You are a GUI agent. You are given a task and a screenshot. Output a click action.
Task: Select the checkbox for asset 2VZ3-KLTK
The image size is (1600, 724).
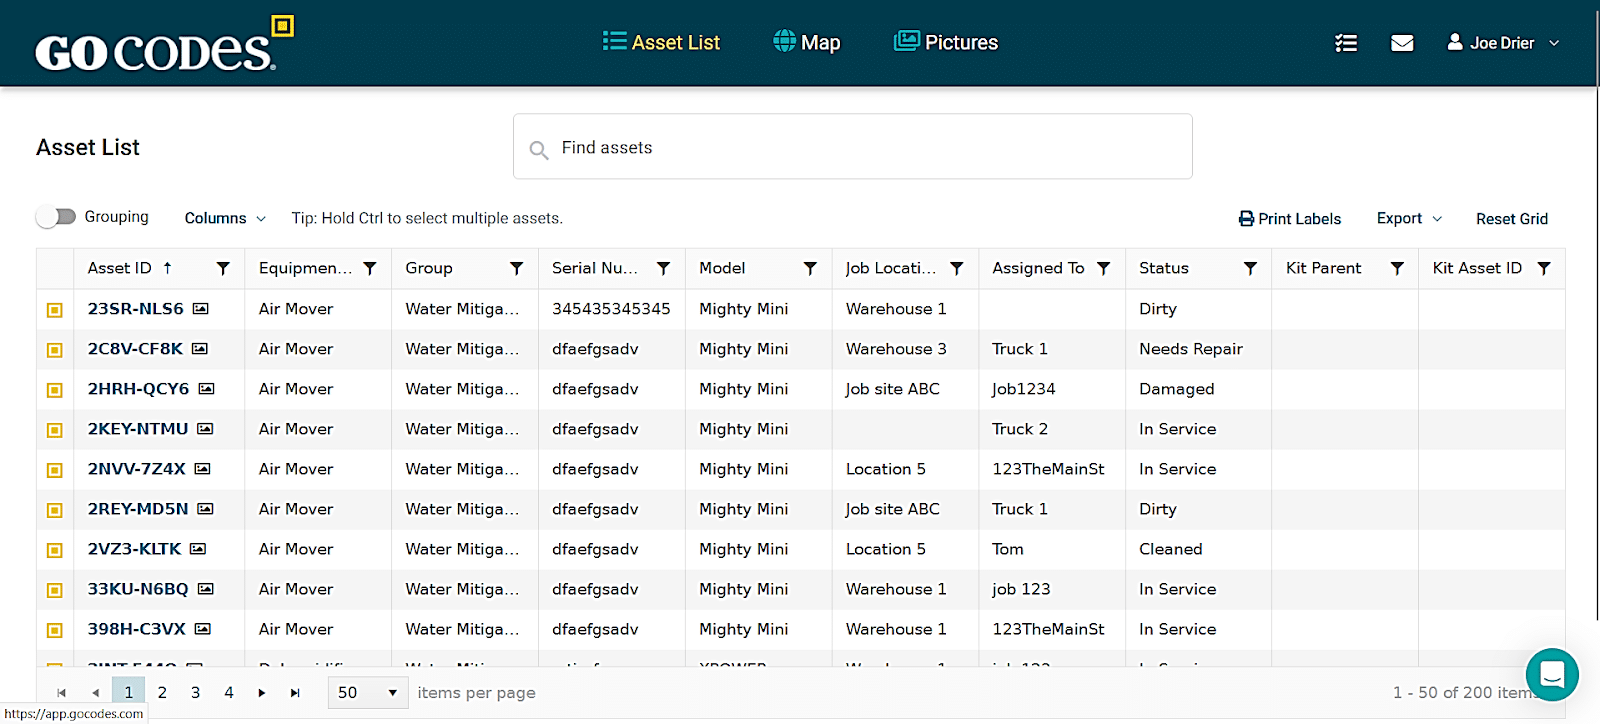(x=55, y=550)
